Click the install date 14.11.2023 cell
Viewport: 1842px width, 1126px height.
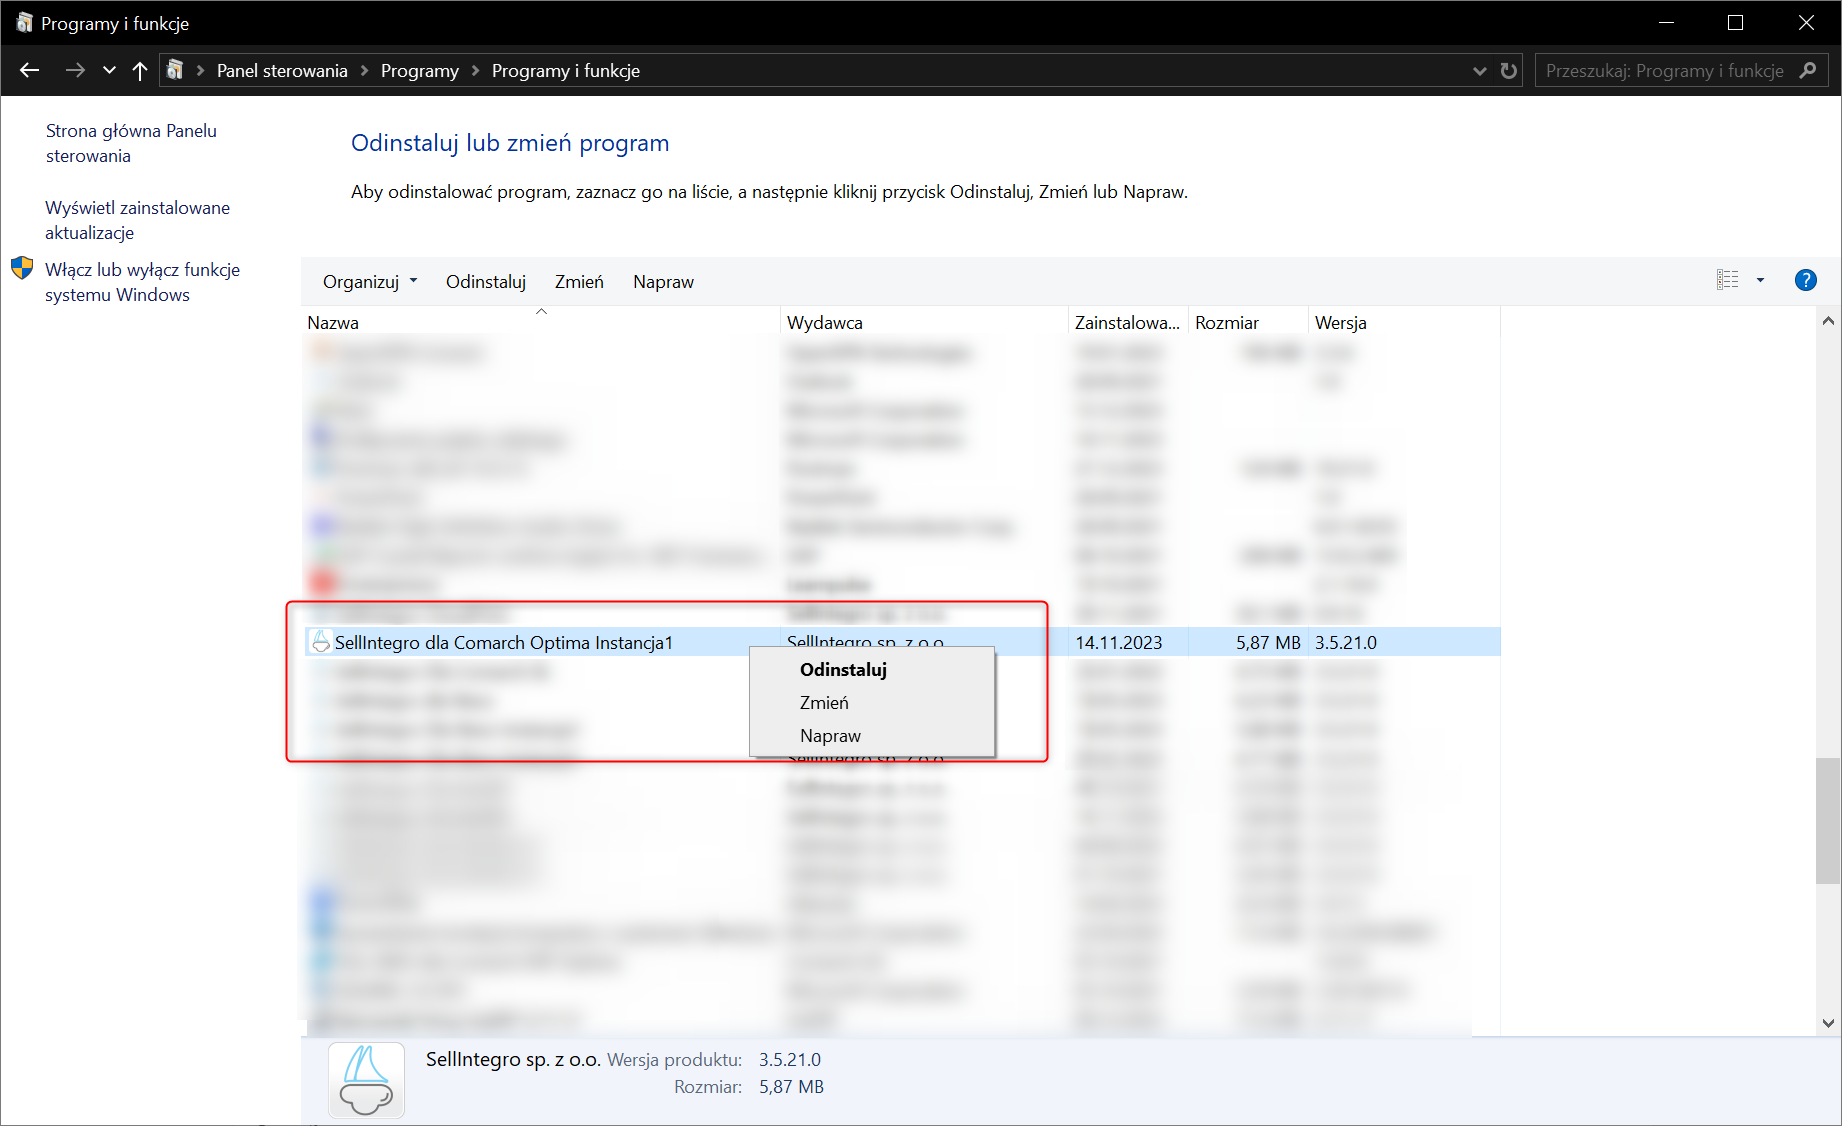(1119, 643)
